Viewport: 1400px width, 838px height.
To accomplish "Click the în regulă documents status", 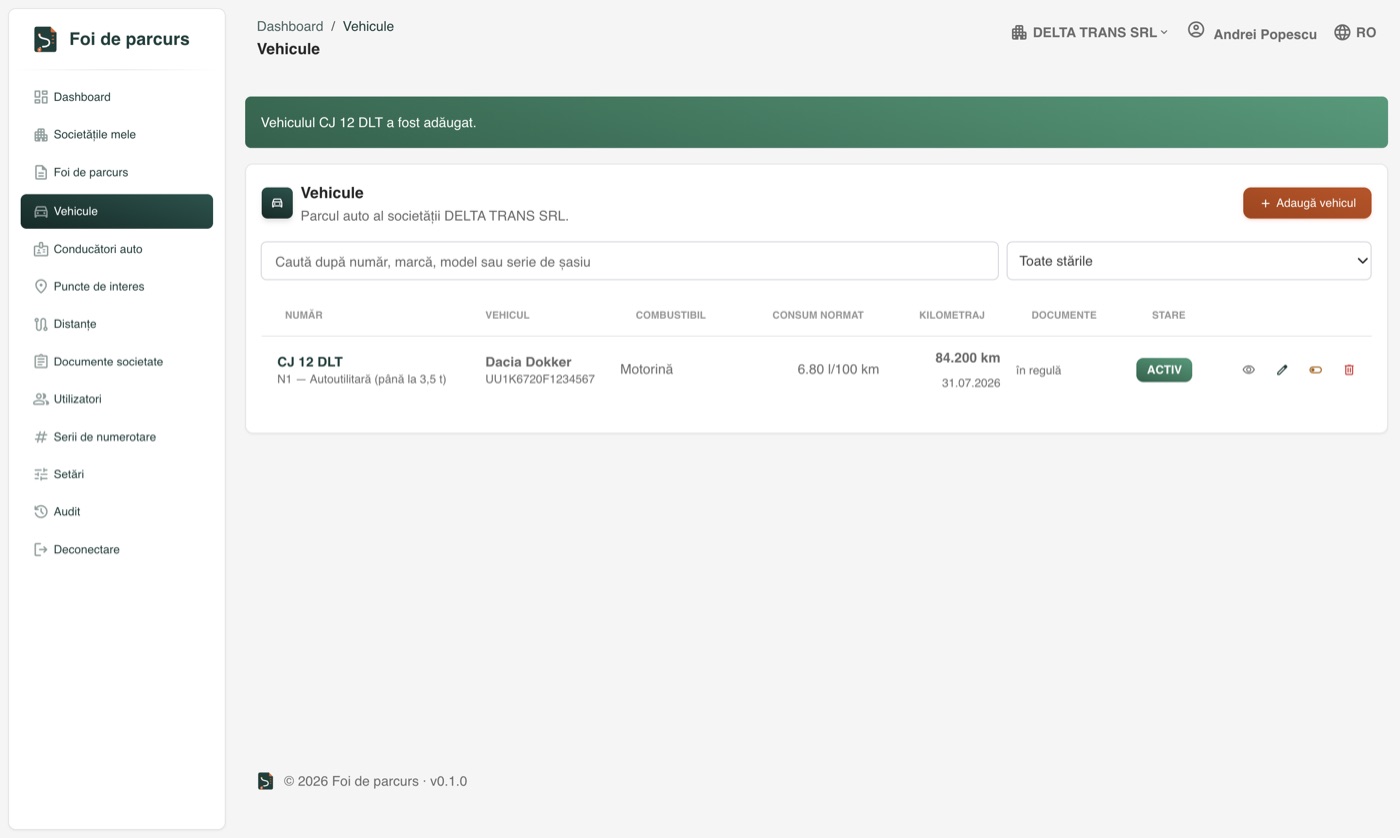I will click(1038, 370).
